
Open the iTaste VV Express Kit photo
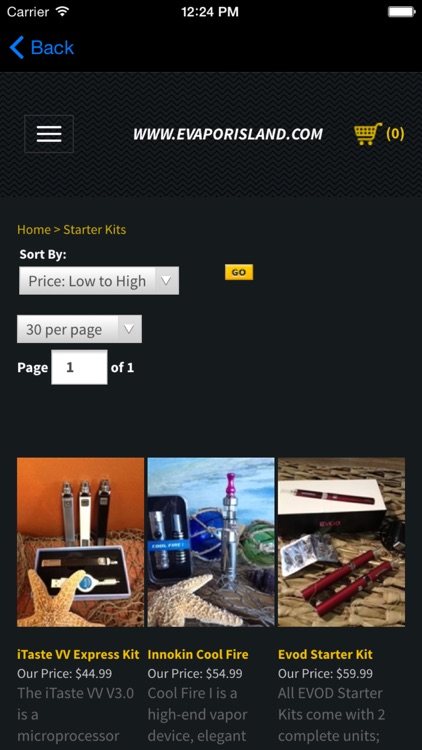point(80,542)
